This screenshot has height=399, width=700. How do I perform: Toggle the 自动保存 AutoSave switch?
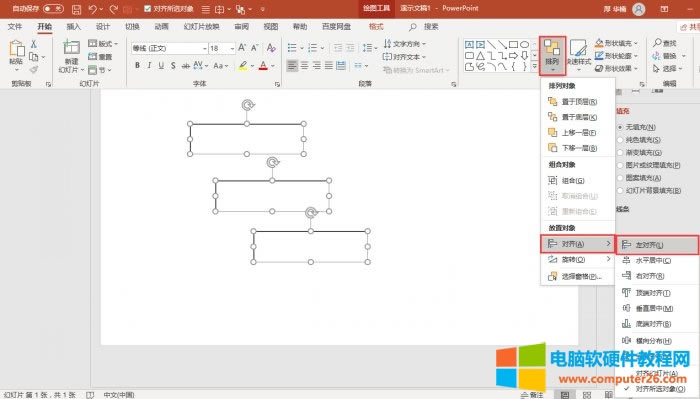53,8
